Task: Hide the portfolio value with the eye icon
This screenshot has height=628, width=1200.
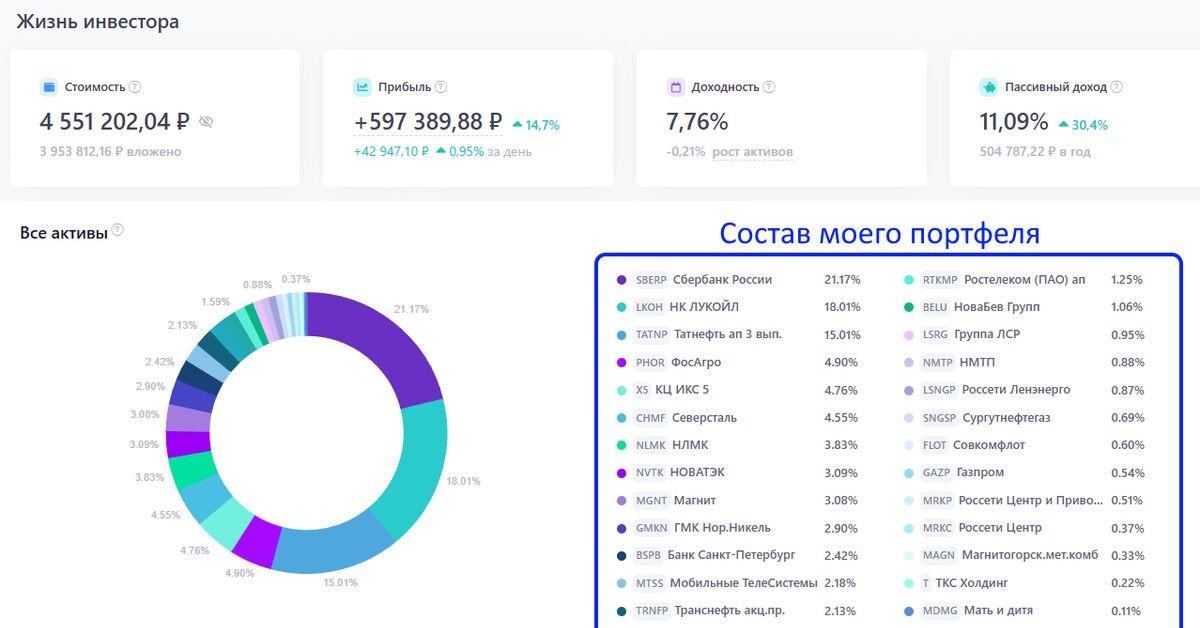Action: click(206, 122)
